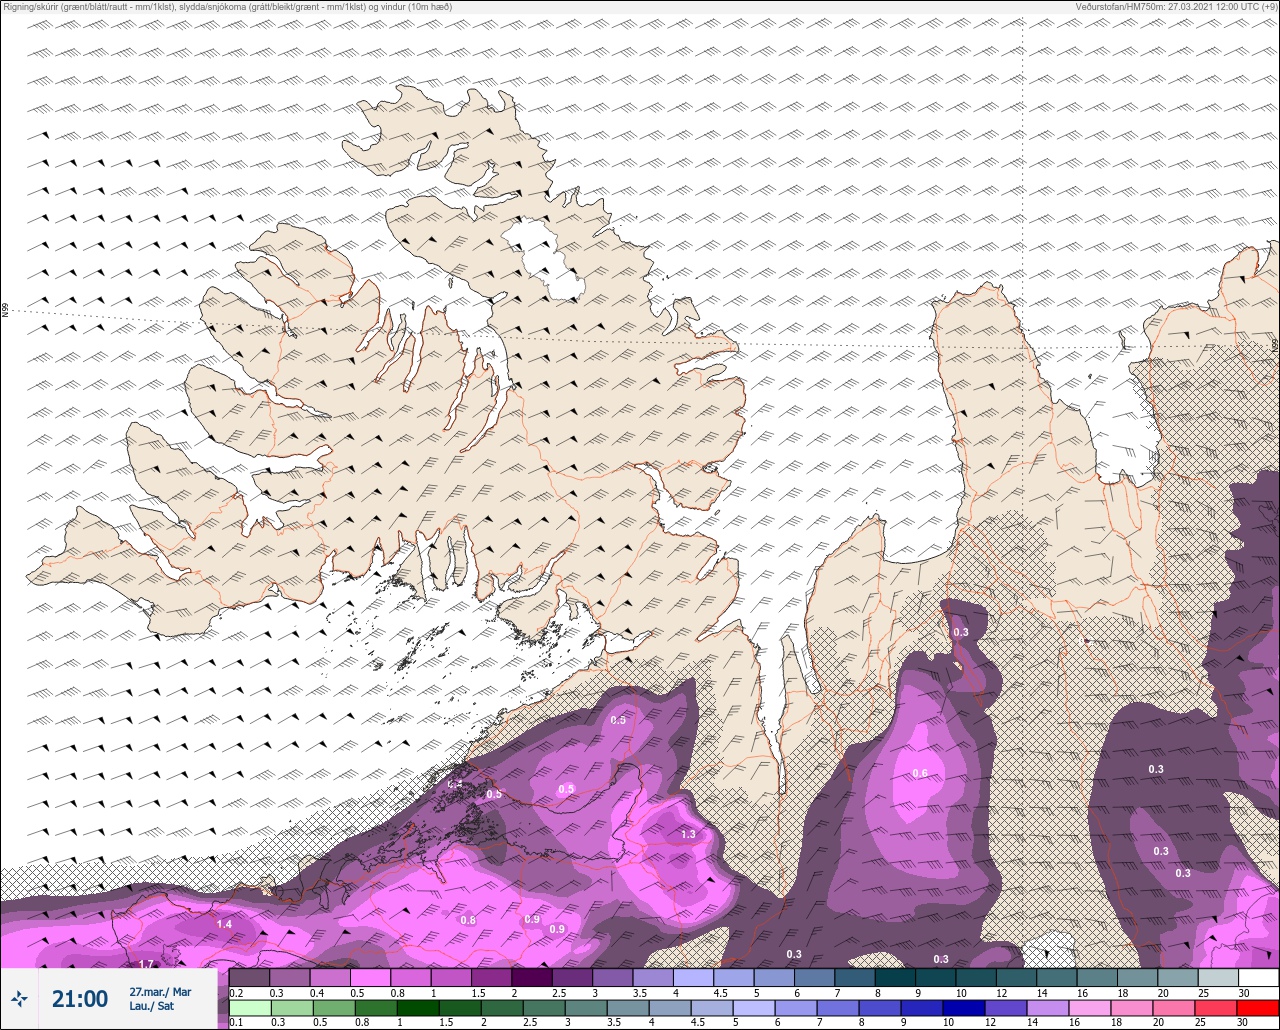Image resolution: width=1280 pixels, height=1030 pixels.
Task: Click the N99 latitude label at left edge
Action: pyautogui.click(x=5, y=311)
